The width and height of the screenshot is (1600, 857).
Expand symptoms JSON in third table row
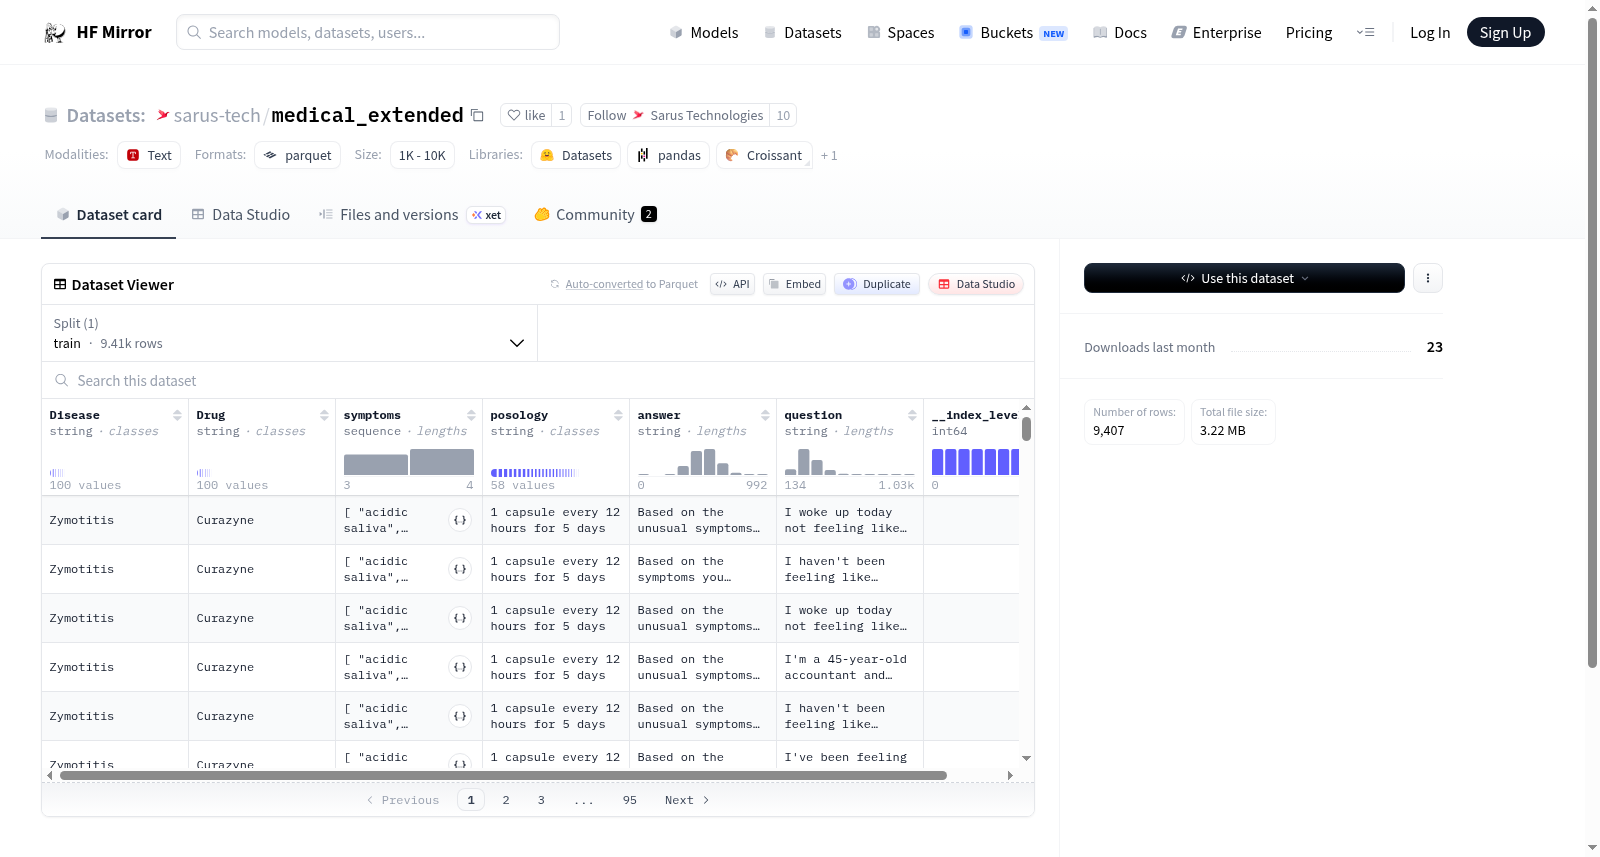pyautogui.click(x=460, y=618)
